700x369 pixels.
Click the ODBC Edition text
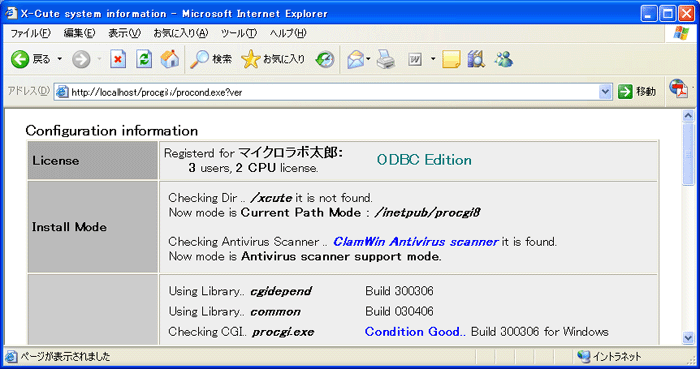point(424,160)
